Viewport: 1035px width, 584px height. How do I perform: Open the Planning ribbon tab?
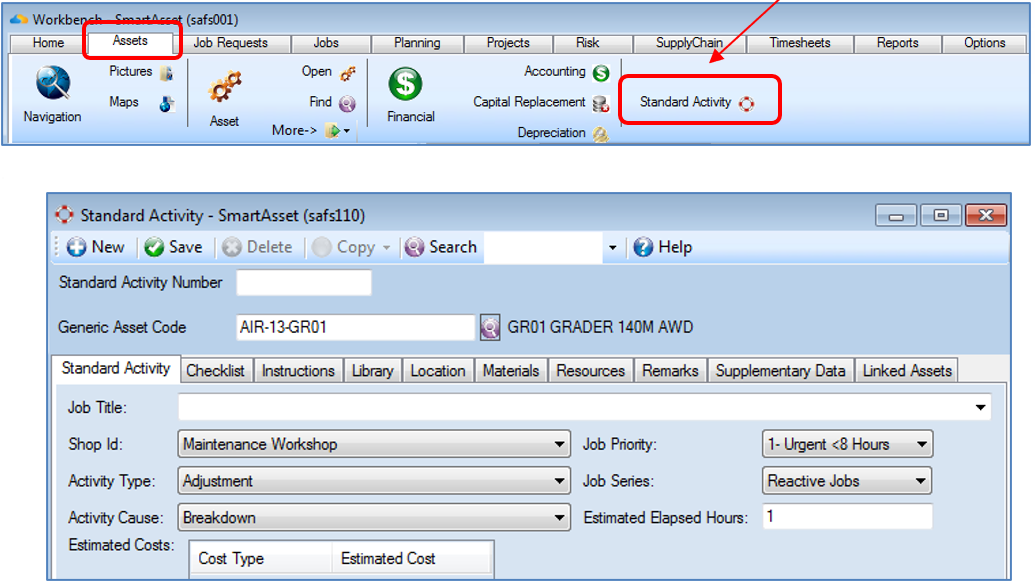(x=417, y=43)
